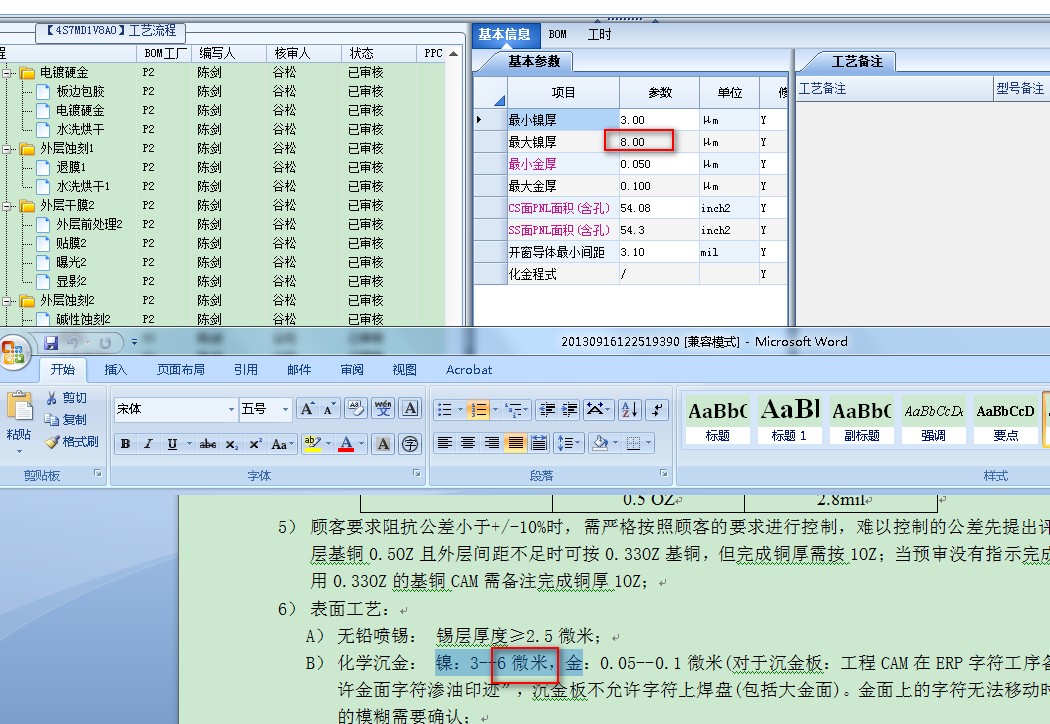1050x724 pixels.
Task: Click the enclosed character (字) button
Action: tap(410, 443)
